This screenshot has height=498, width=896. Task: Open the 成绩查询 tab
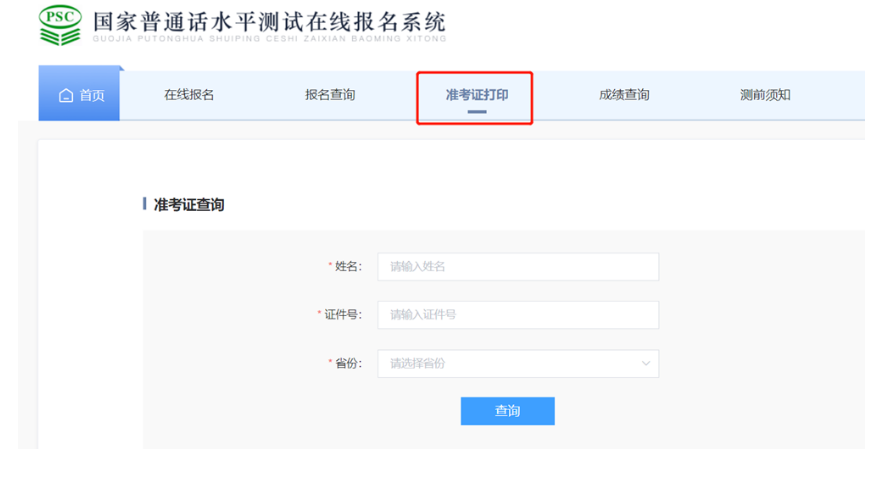click(x=624, y=95)
